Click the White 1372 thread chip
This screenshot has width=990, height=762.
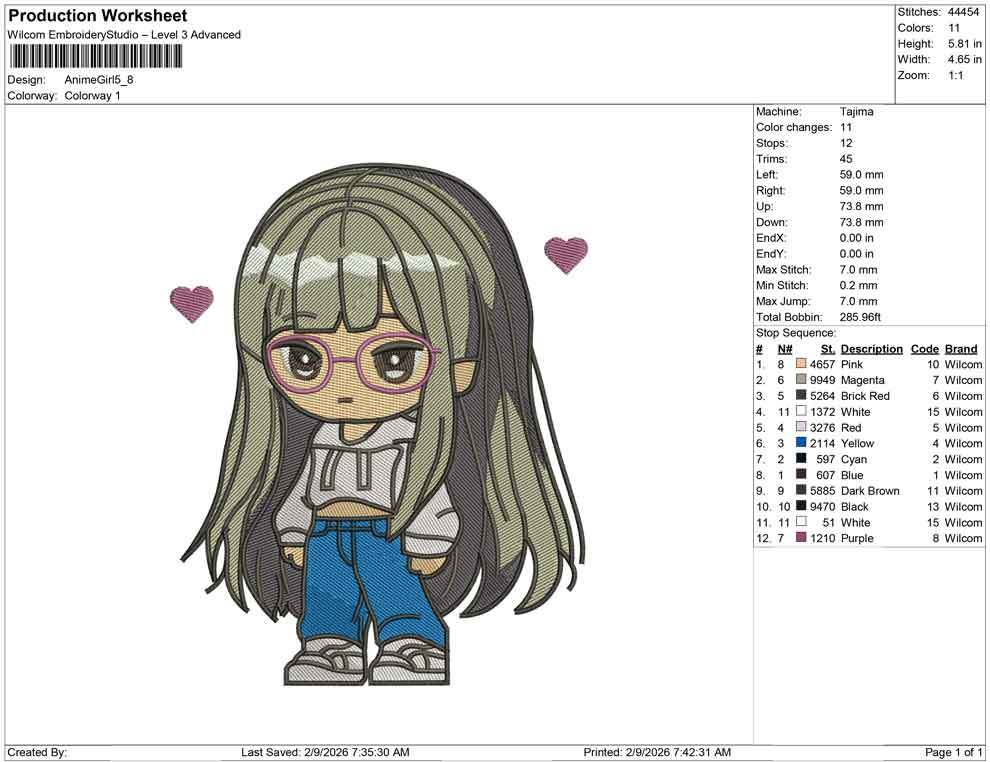click(800, 412)
